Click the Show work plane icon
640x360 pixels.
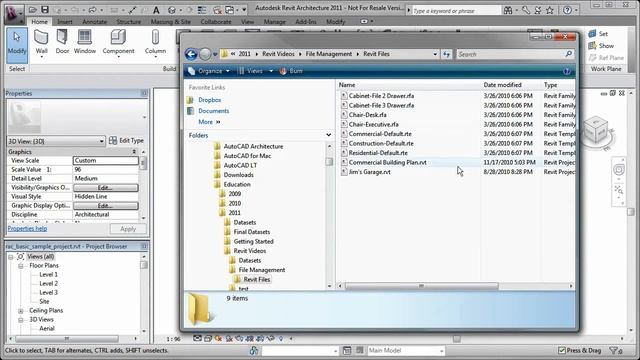(592, 46)
